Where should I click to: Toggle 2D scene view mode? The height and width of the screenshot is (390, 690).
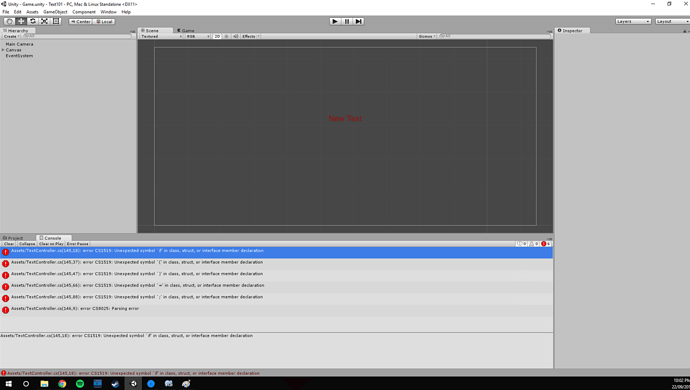click(x=217, y=37)
